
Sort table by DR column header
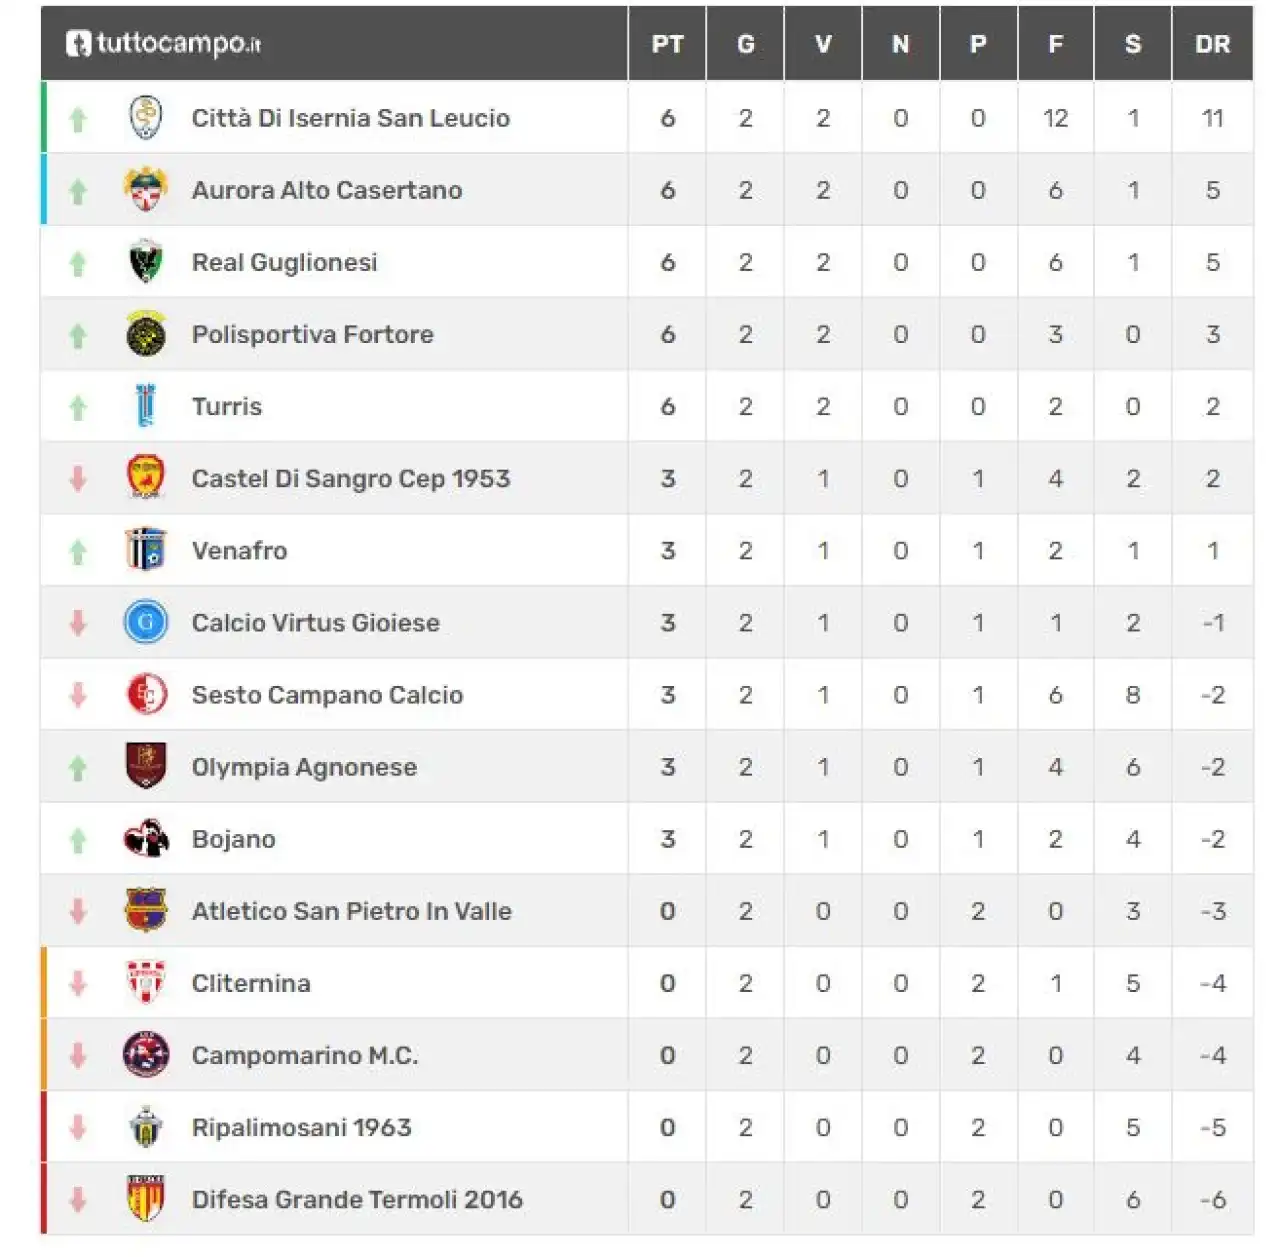1212,44
